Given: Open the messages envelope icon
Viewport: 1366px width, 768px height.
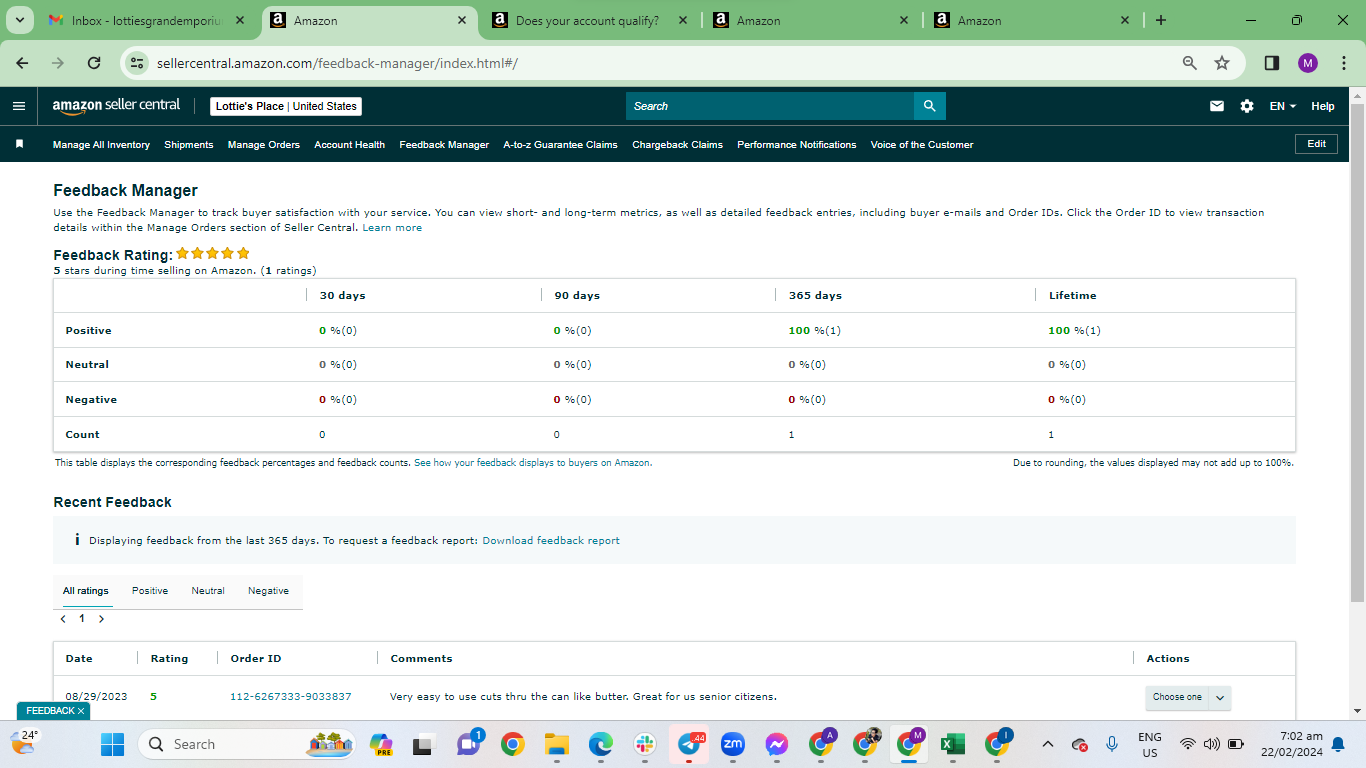Looking at the screenshot, I should [x=1217, y=106].
